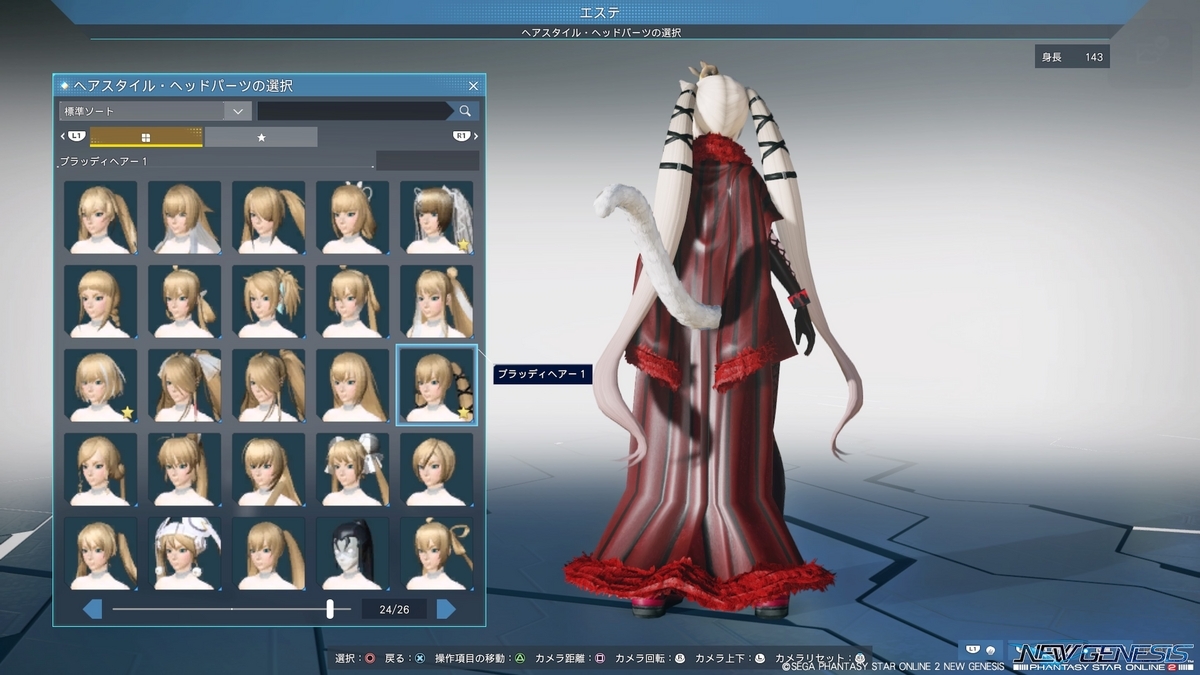Click the カメラ上下 control hint

coord(730,659)
